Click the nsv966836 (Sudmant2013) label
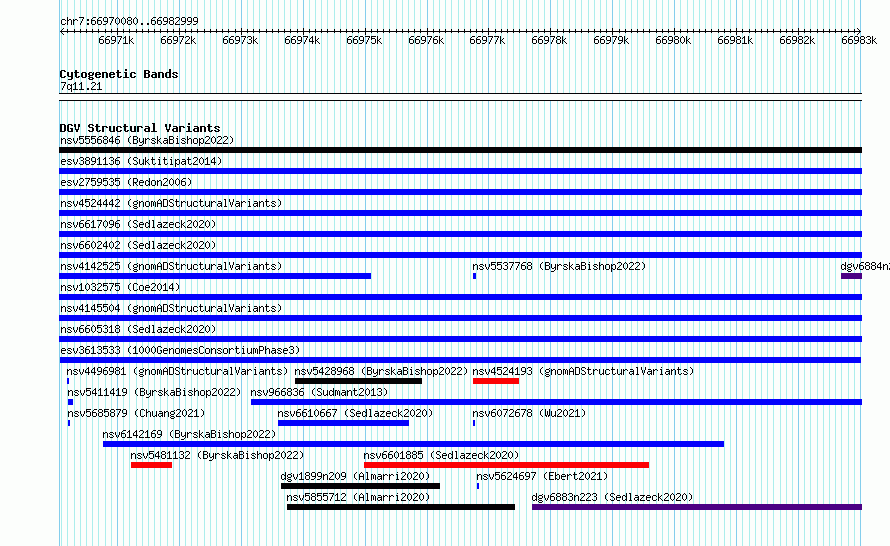 coord(319,392)
